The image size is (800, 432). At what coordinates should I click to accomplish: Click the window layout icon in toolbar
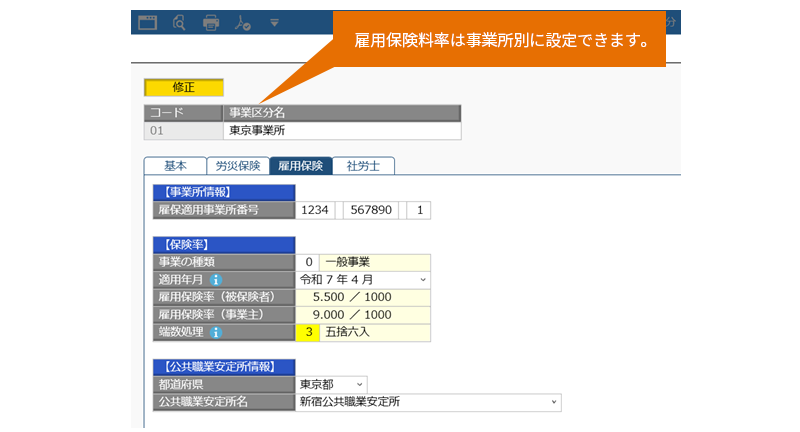click(148, 21)
